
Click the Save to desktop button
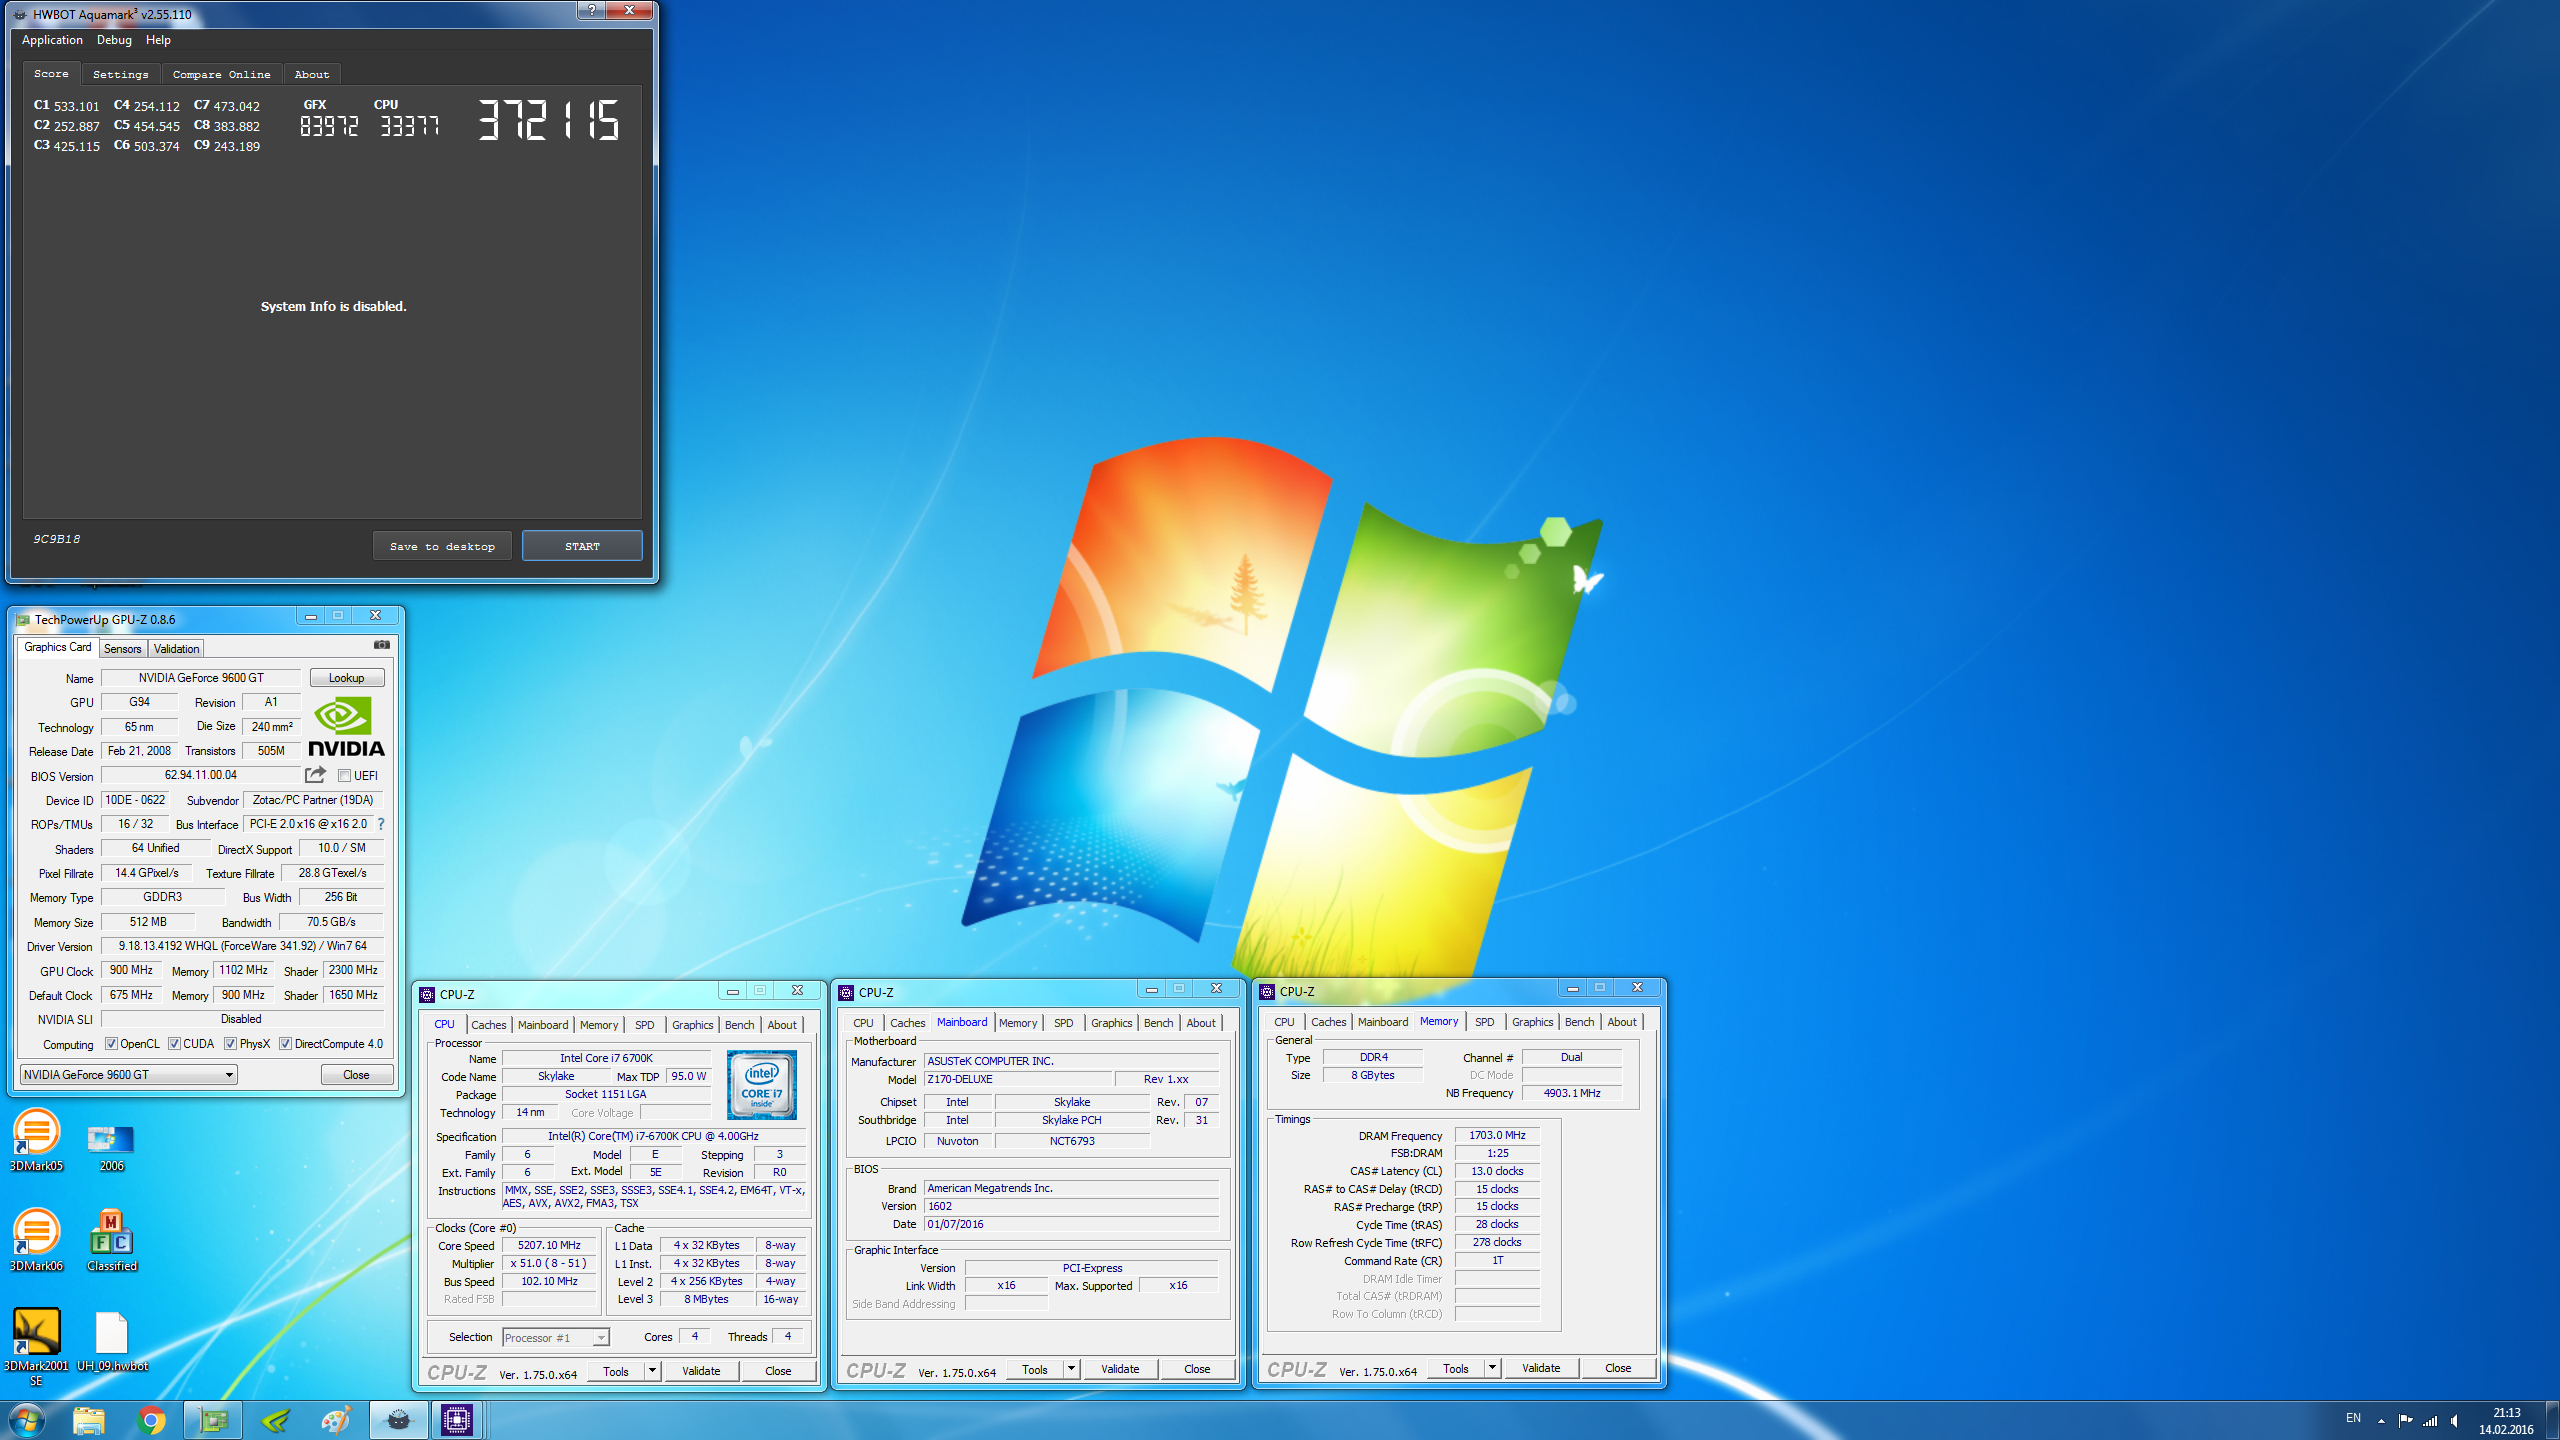442,546
